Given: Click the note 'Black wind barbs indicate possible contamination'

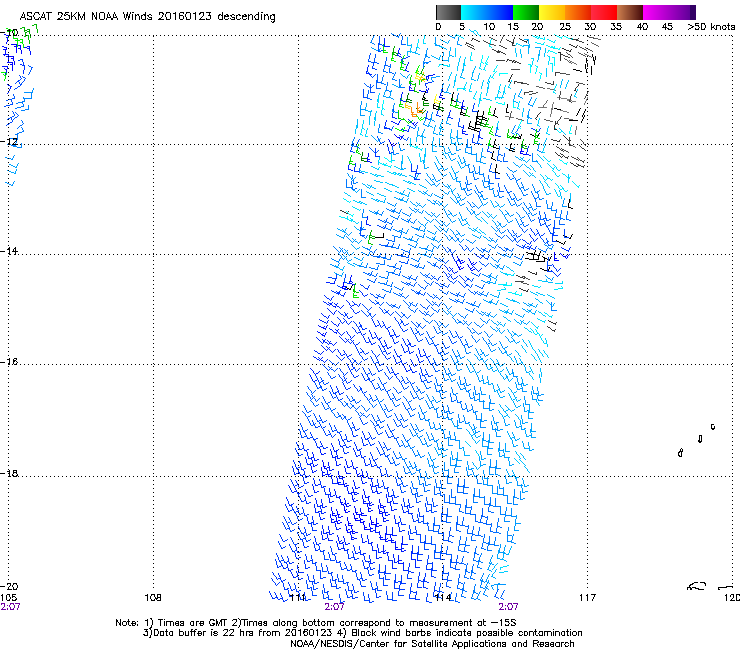Looking at the screenshot, I should pos(466,633).
